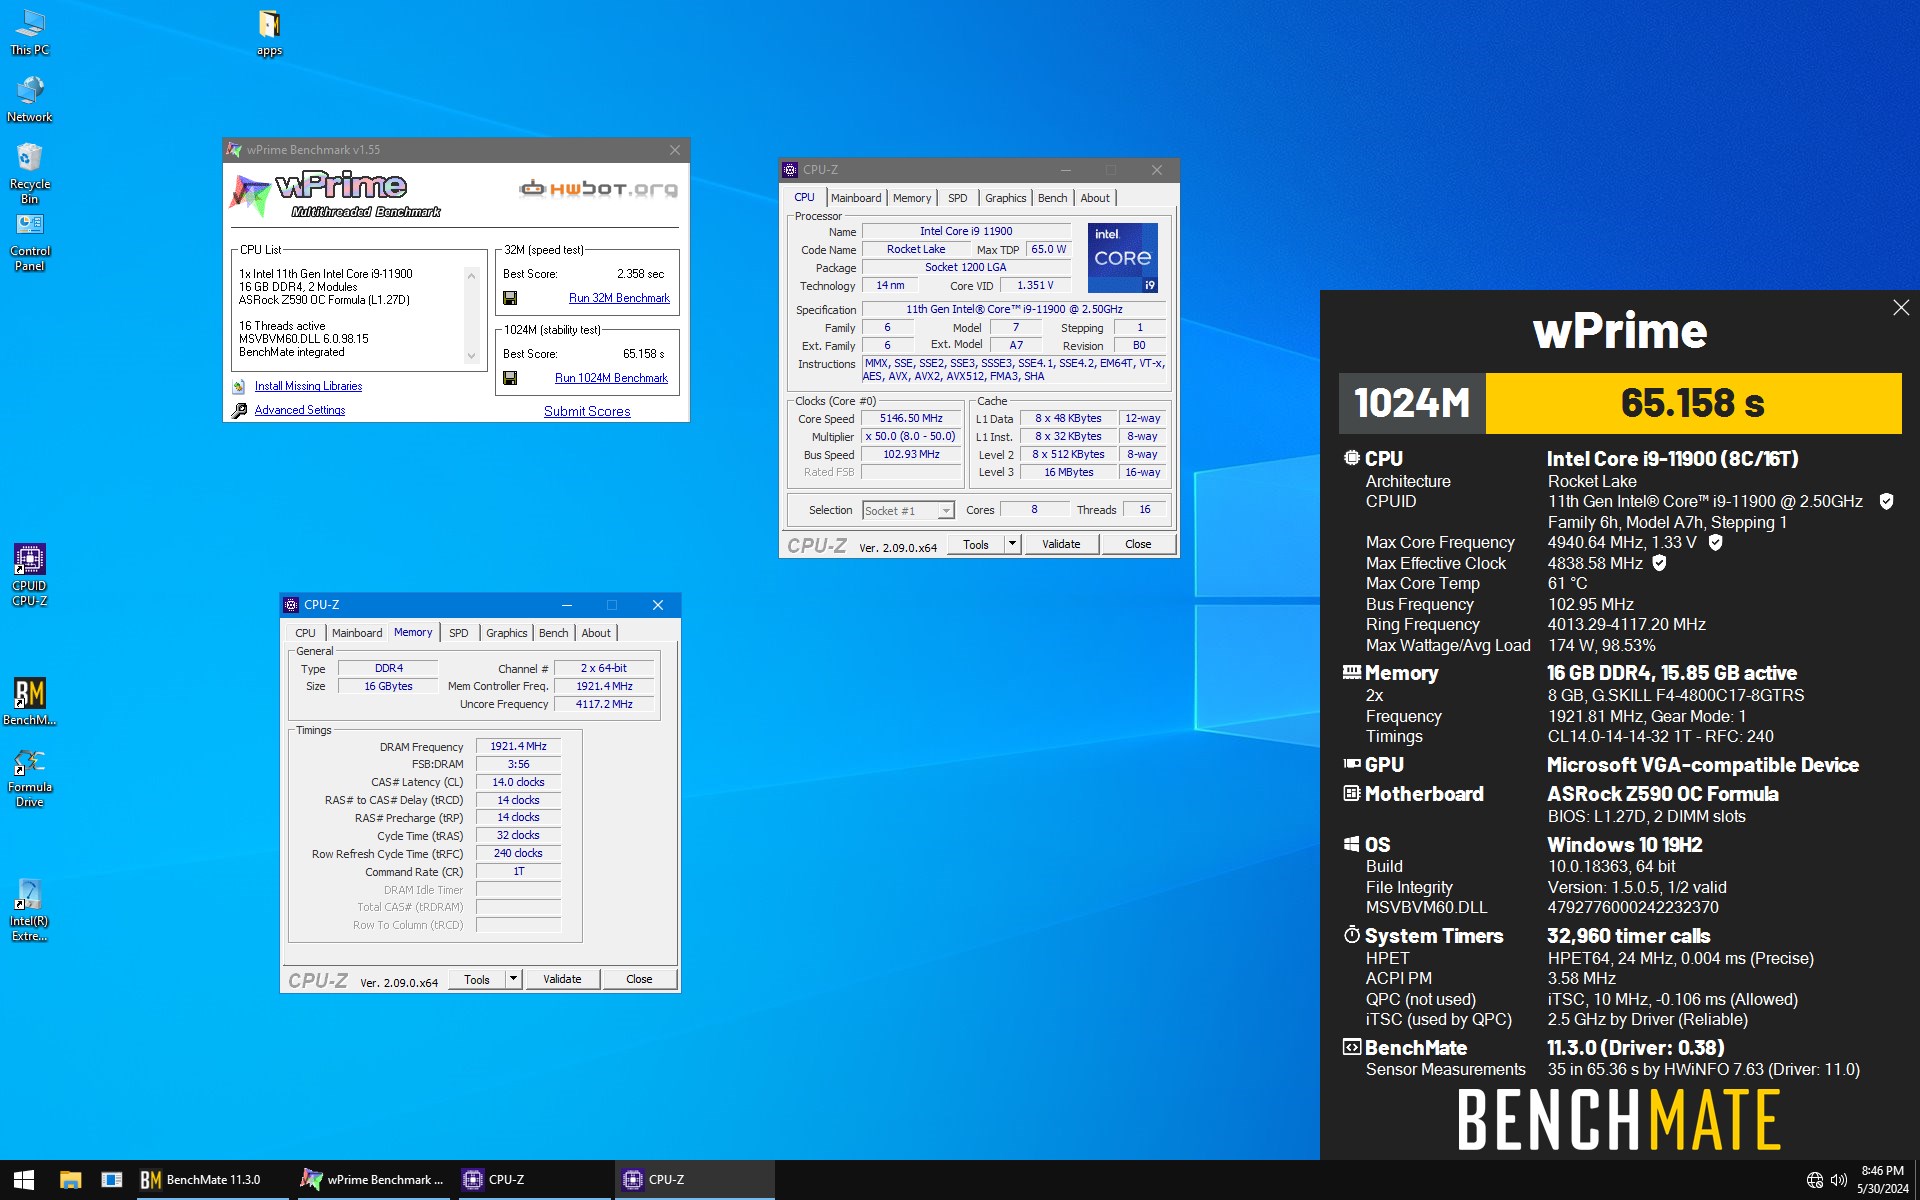Open SPD tab in Memory window
This screenshot has height=1200, width=1920.
(458, 633)
